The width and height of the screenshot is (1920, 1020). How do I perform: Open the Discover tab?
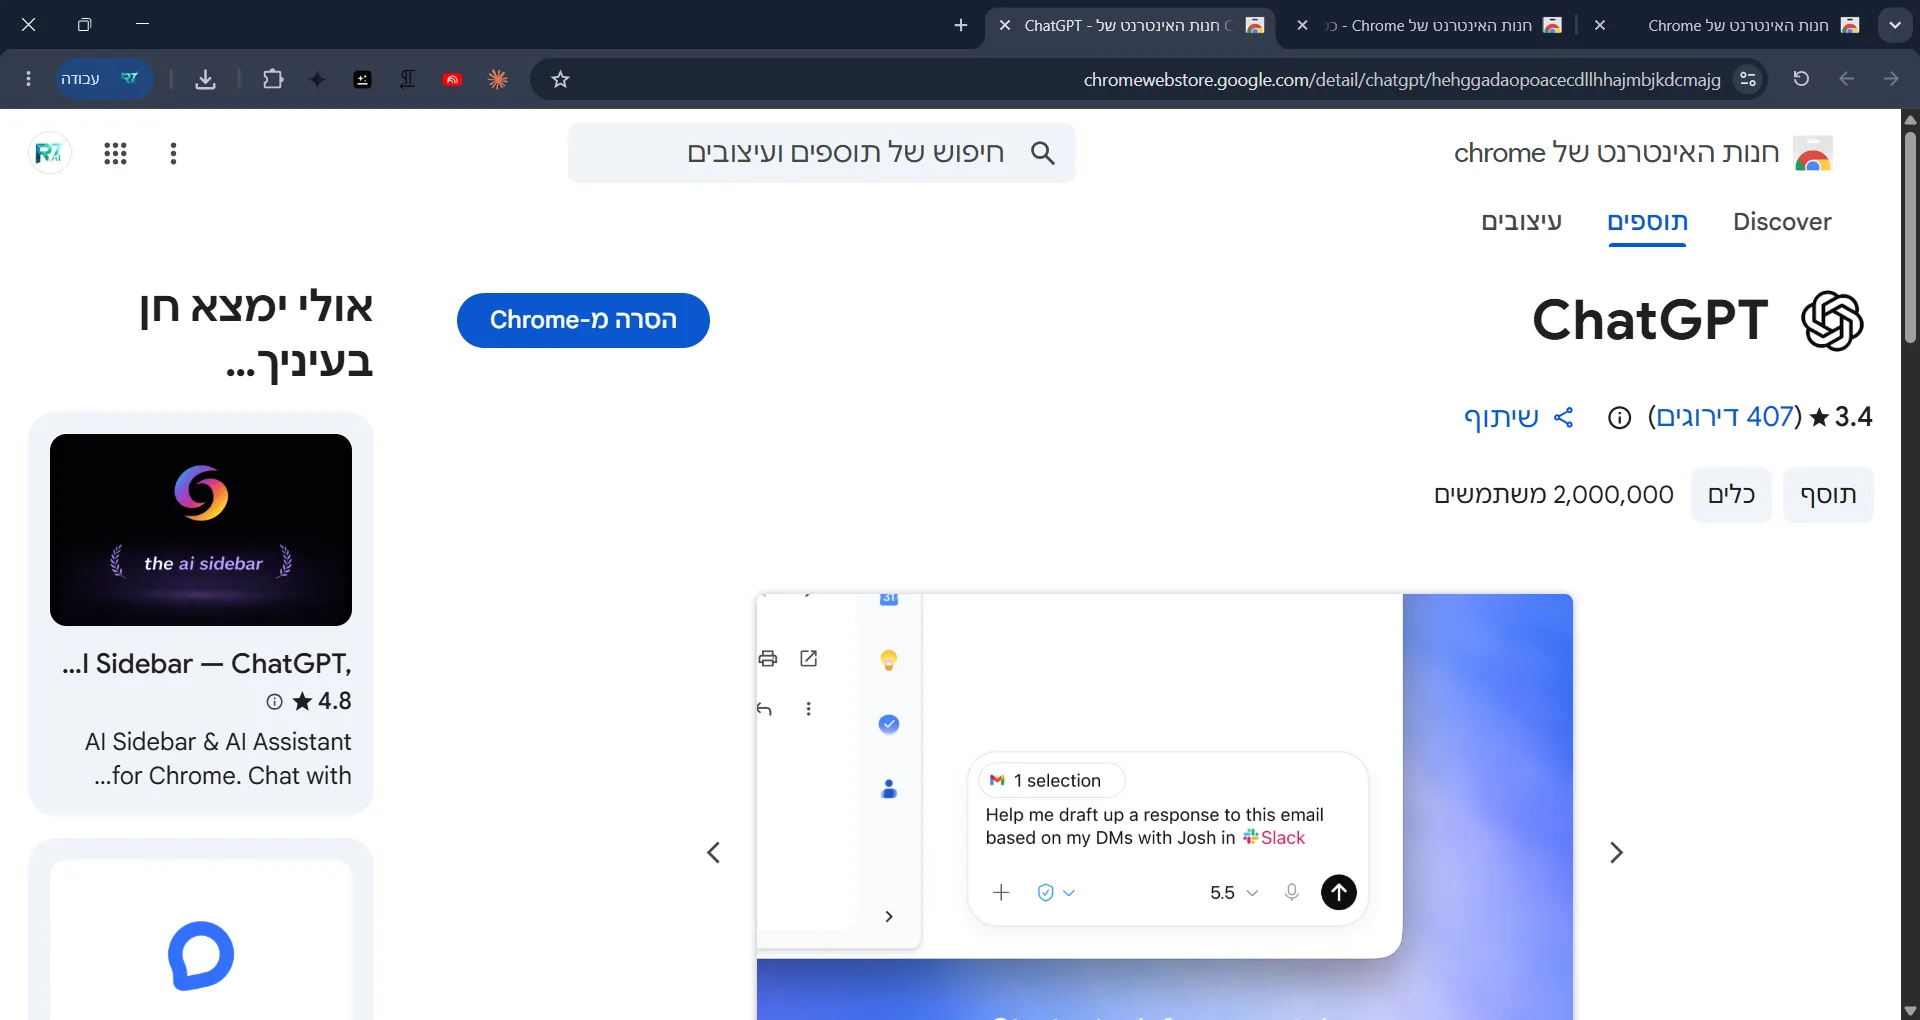1782,222
